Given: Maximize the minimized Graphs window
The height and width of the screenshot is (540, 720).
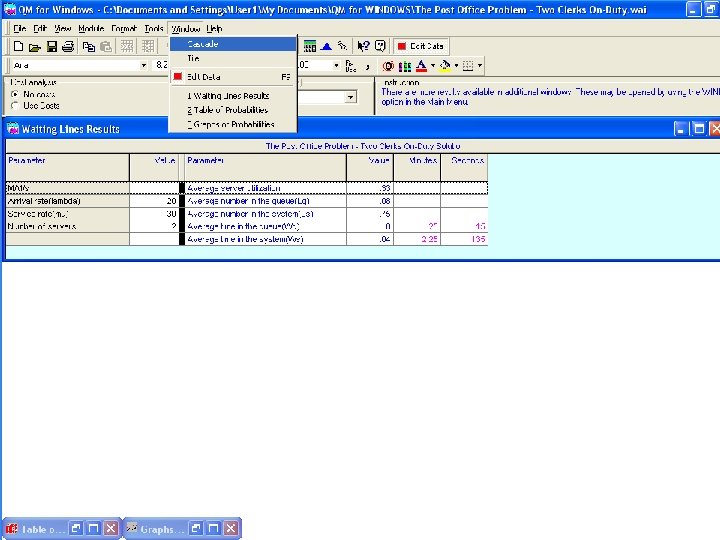Looking at the screenshot, I should click(213, 529).
